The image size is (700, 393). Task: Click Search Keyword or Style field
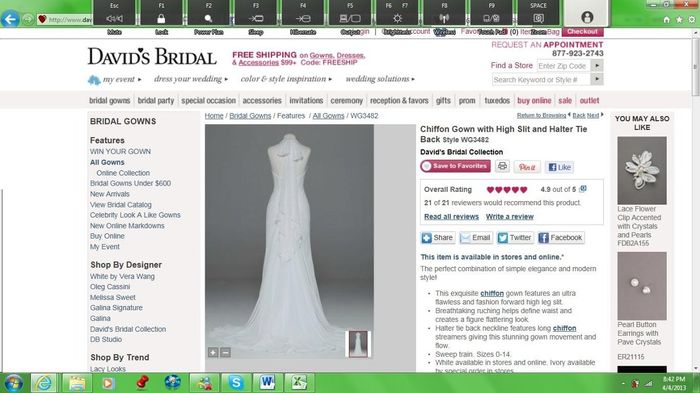541,79
